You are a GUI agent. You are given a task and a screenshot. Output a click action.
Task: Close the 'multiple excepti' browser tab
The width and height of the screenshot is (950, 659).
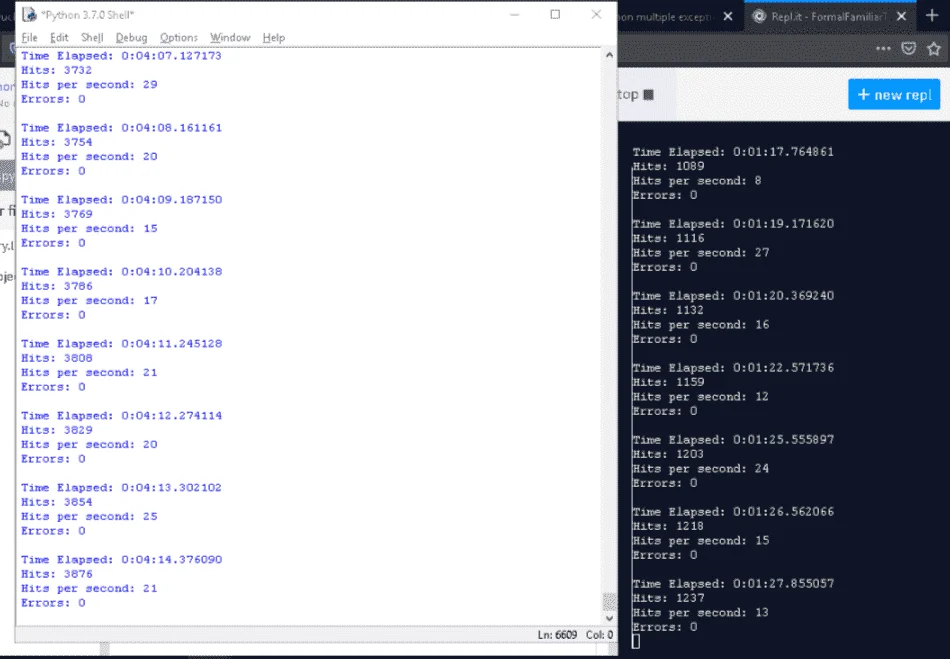pos(728,16)
